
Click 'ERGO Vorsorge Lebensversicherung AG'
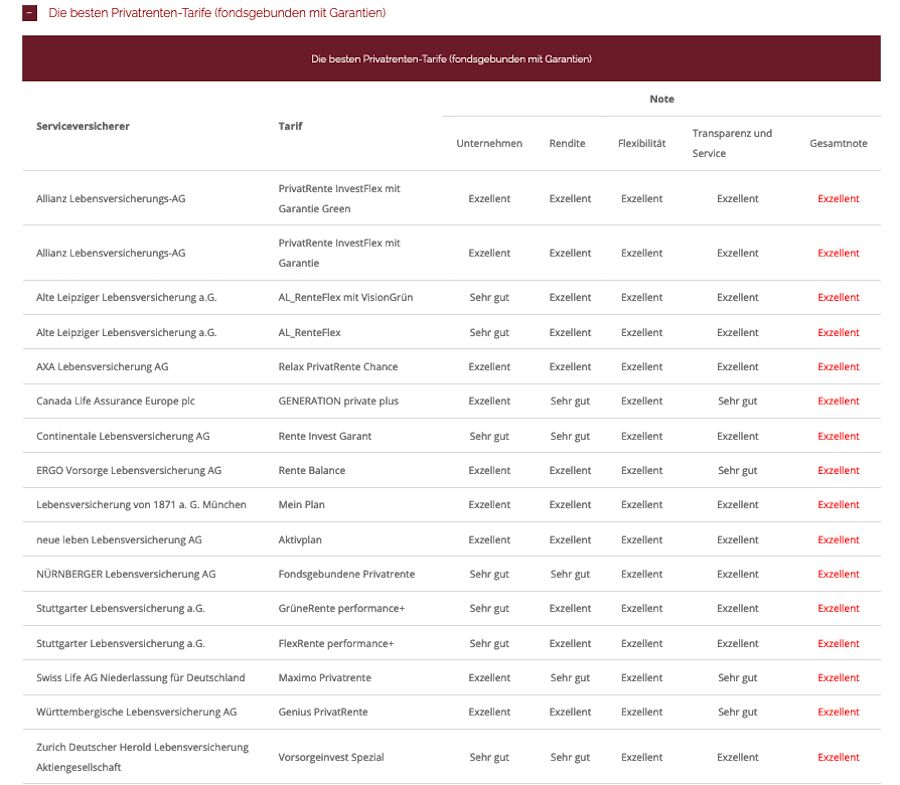point(129,471)
